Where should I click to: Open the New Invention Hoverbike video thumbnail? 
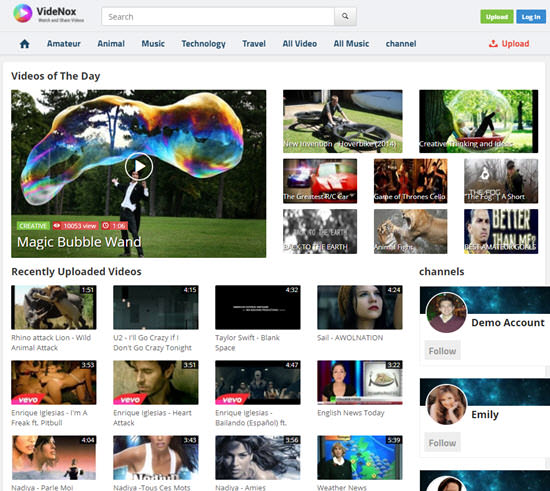(x=343, y=121)
